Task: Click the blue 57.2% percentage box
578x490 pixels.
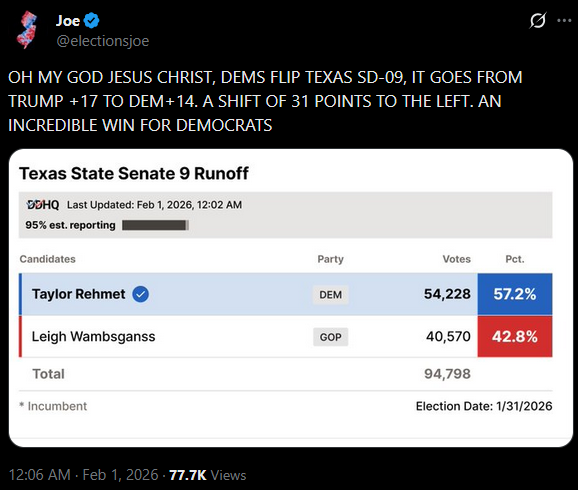Action: (515, 294)
